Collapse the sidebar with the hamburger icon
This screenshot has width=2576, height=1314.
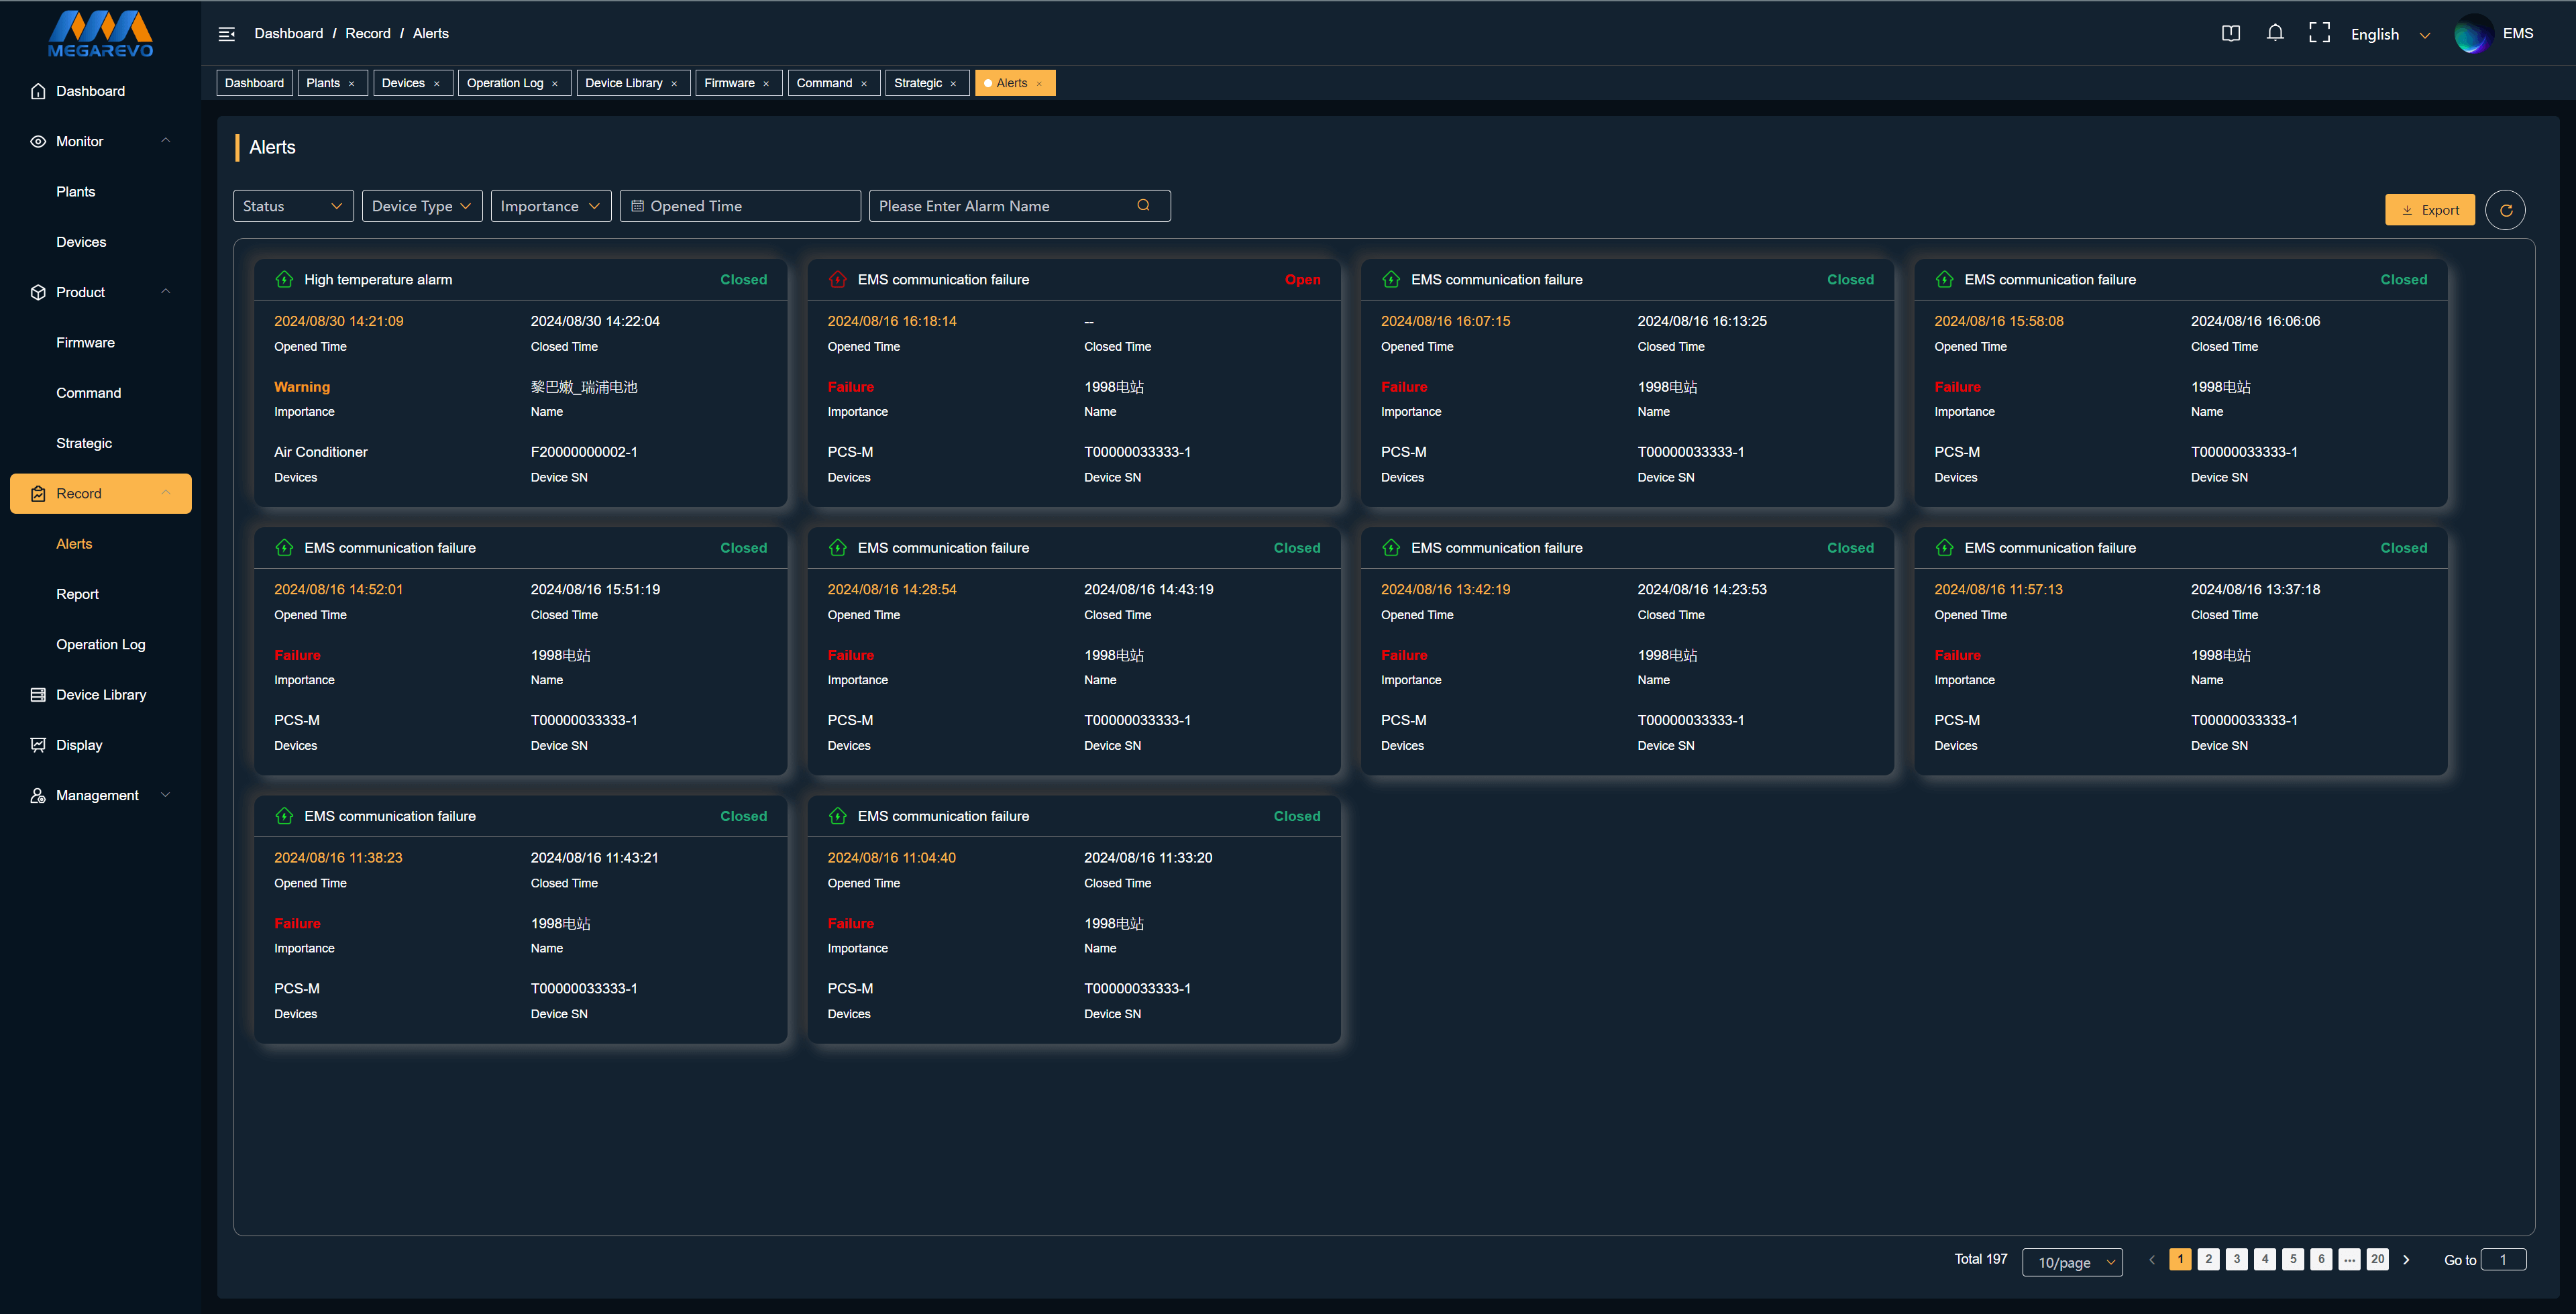click(x=227, y=34)
